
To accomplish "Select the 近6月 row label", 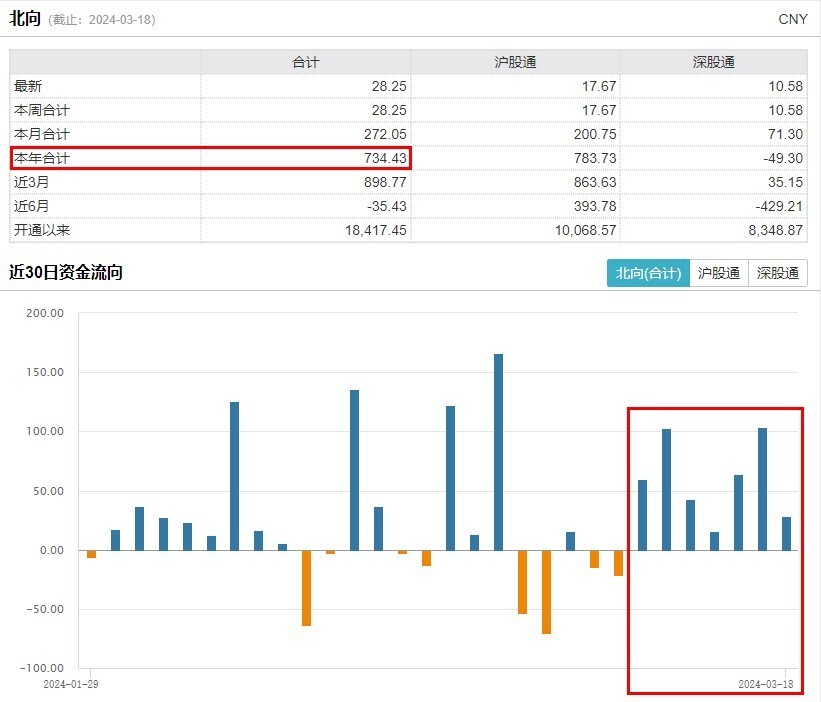I will [31, 206].
